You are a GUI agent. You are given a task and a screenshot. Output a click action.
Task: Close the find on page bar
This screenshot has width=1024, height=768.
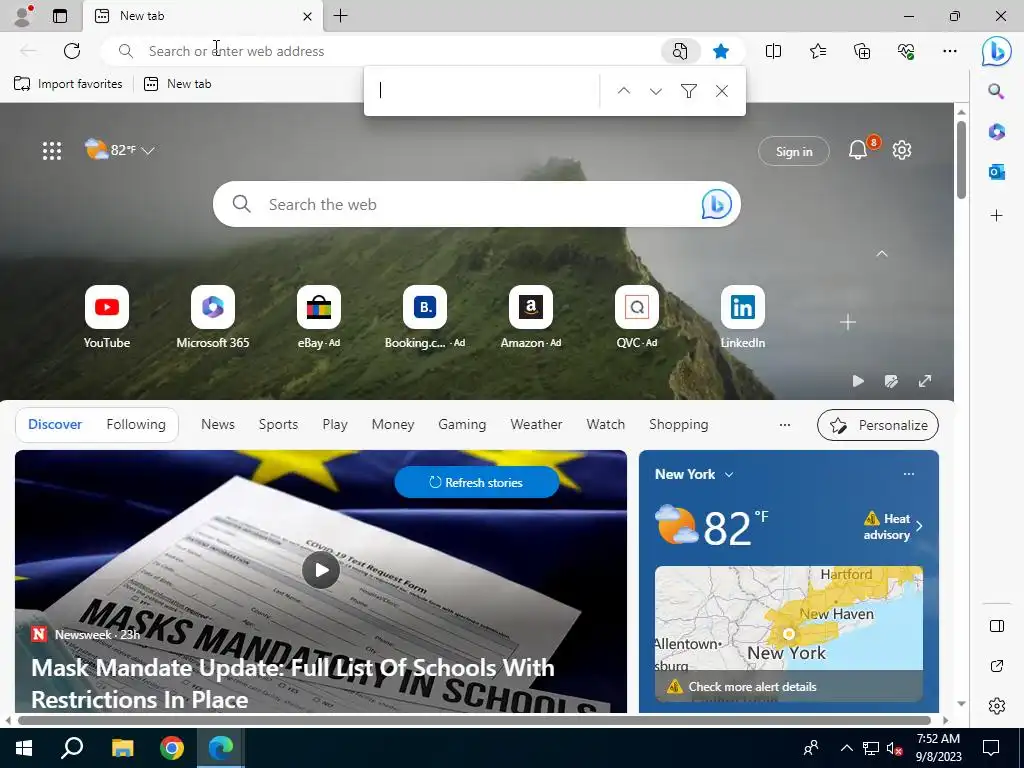tap(722, 91)
